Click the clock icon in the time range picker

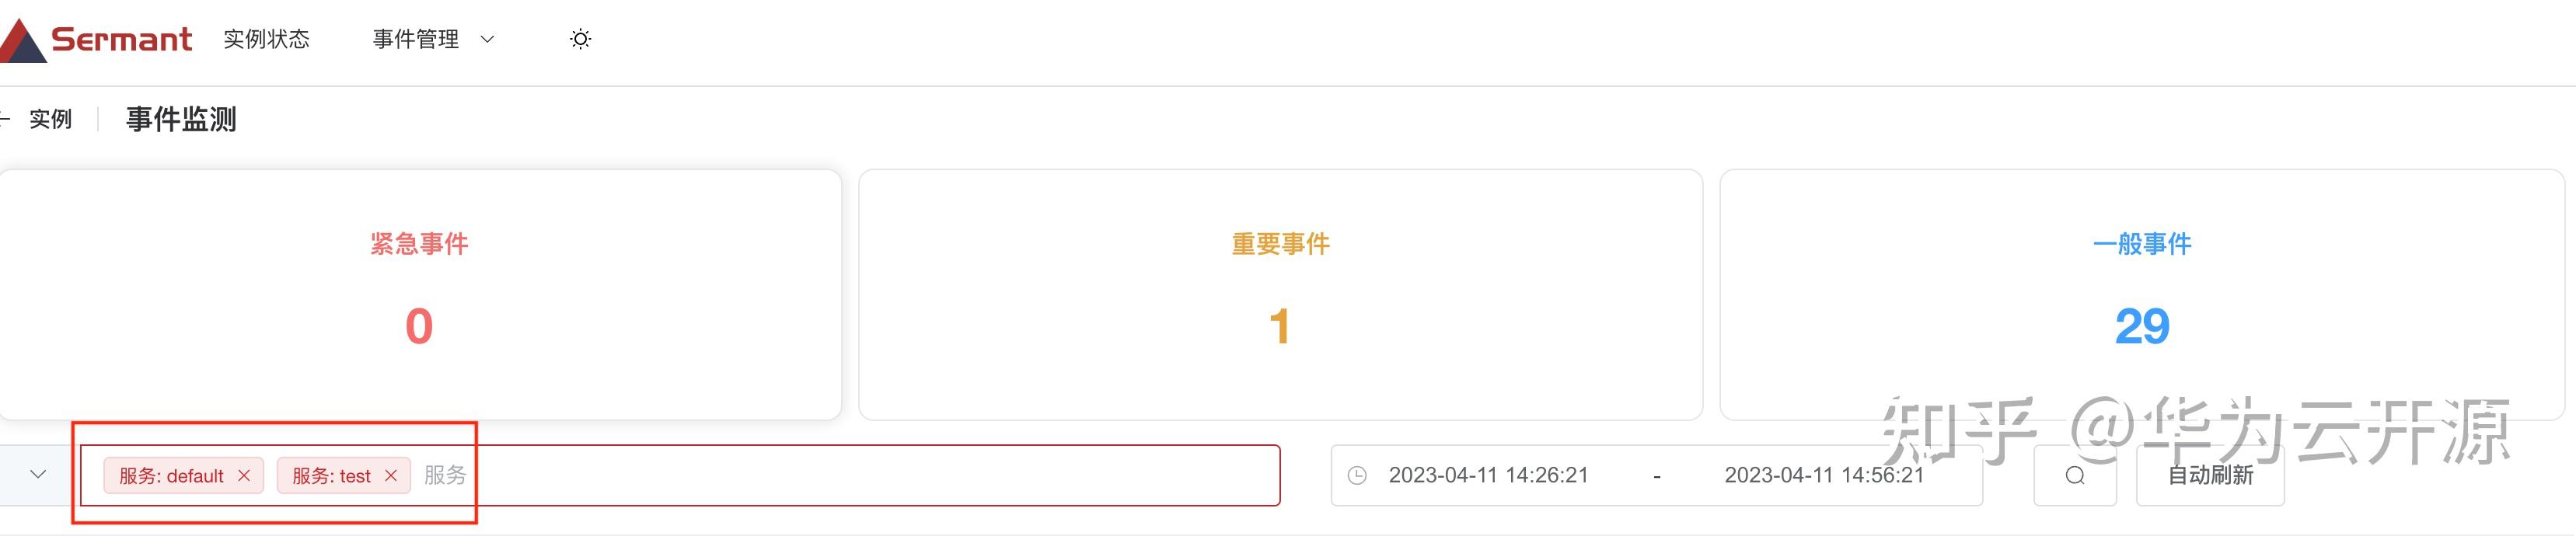(x=1356, y=475)
